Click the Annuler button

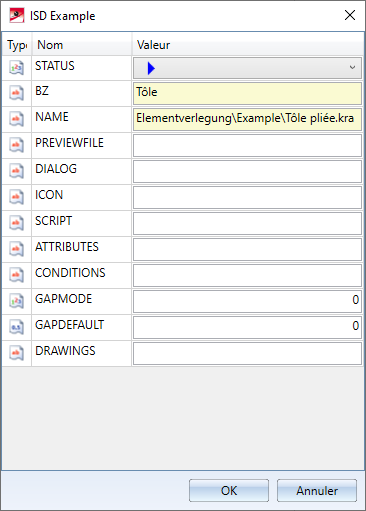[x=317, y=490]
